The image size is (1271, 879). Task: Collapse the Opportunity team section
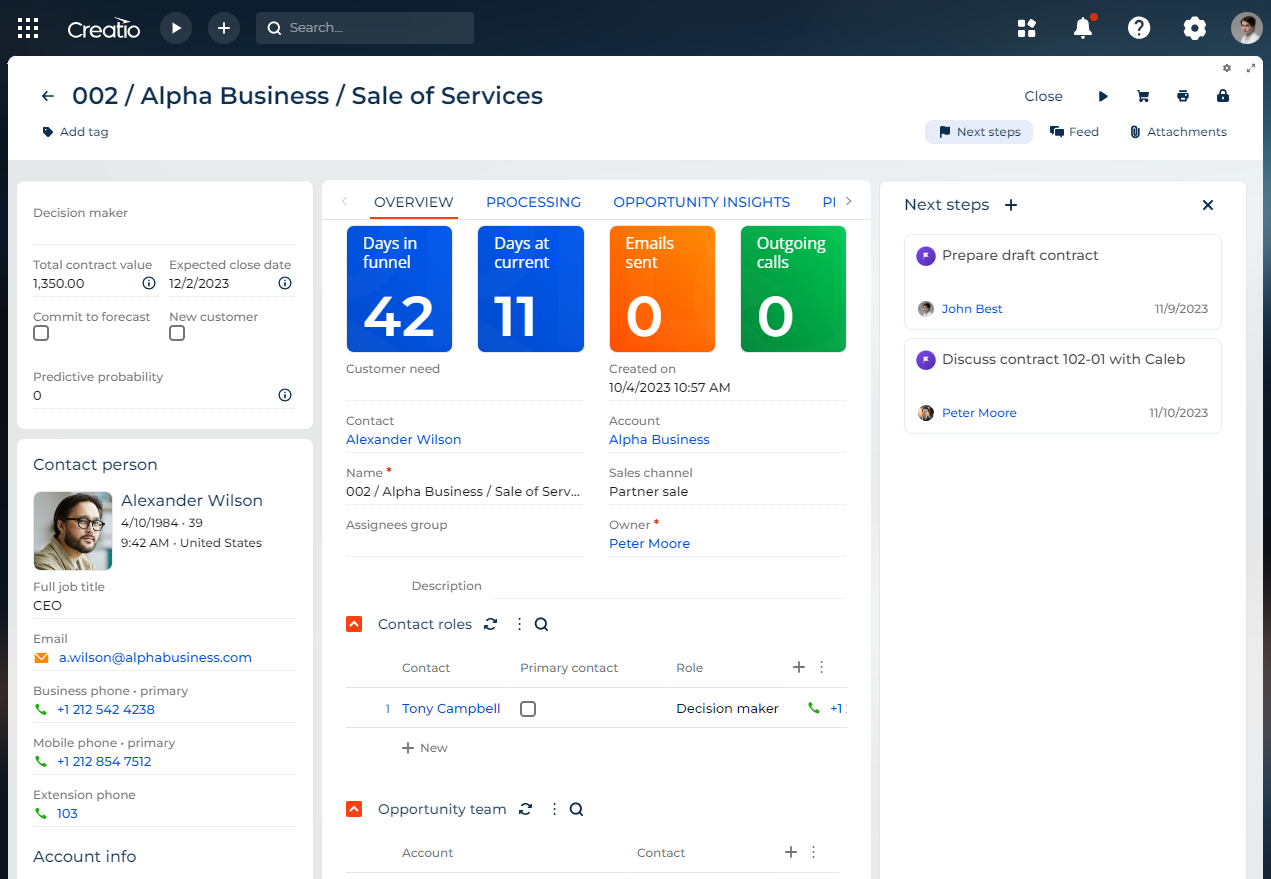353,809
